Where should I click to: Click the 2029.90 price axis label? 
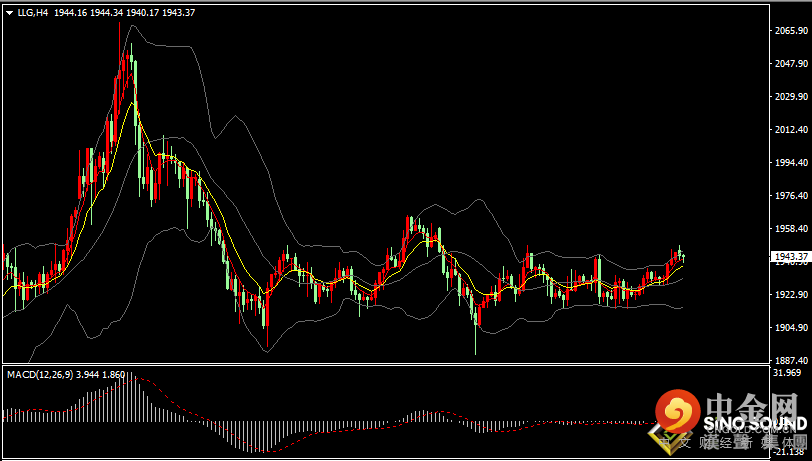click(x=791, y=97)
